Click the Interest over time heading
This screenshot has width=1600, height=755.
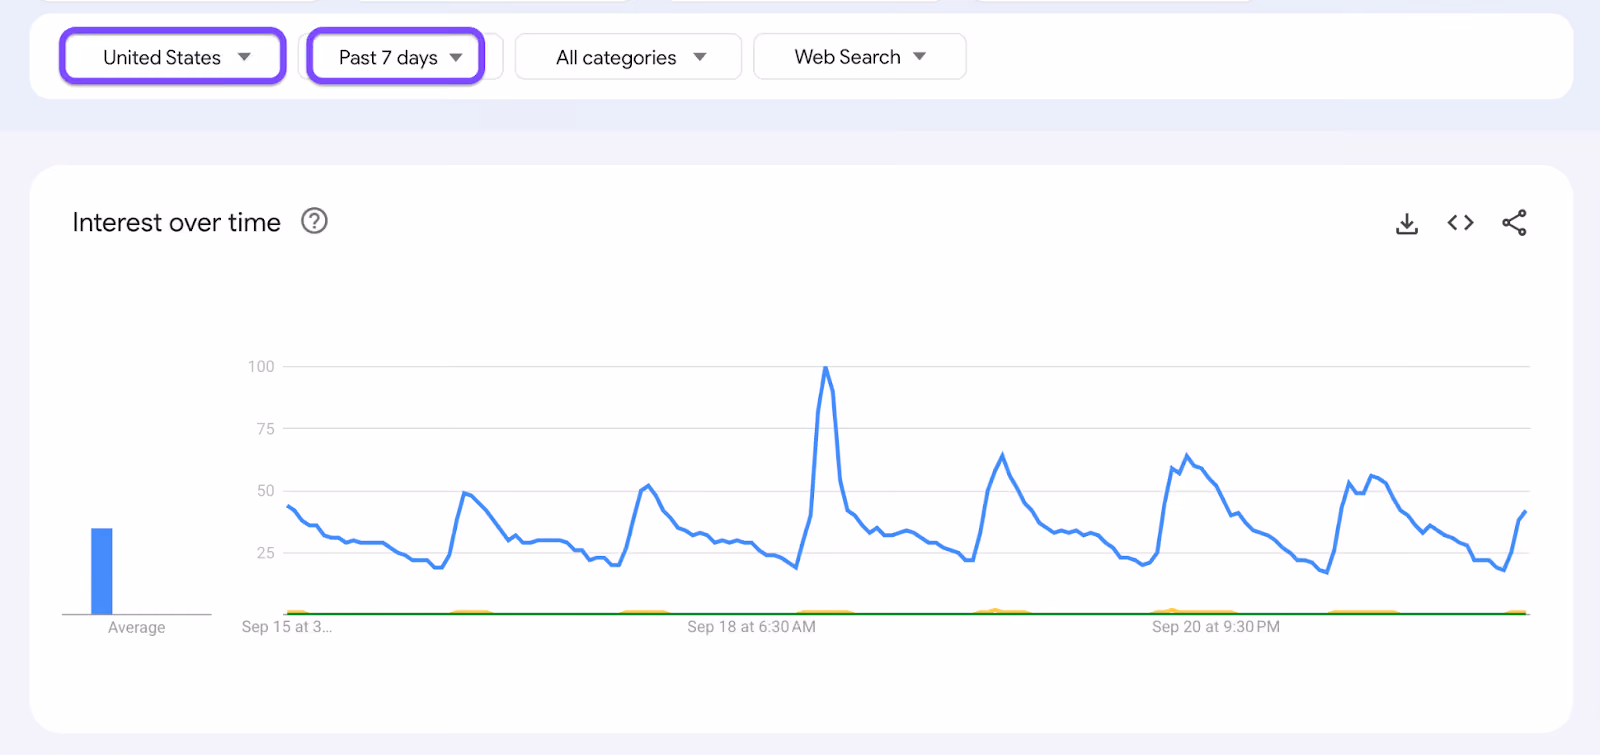pos(176,222)
